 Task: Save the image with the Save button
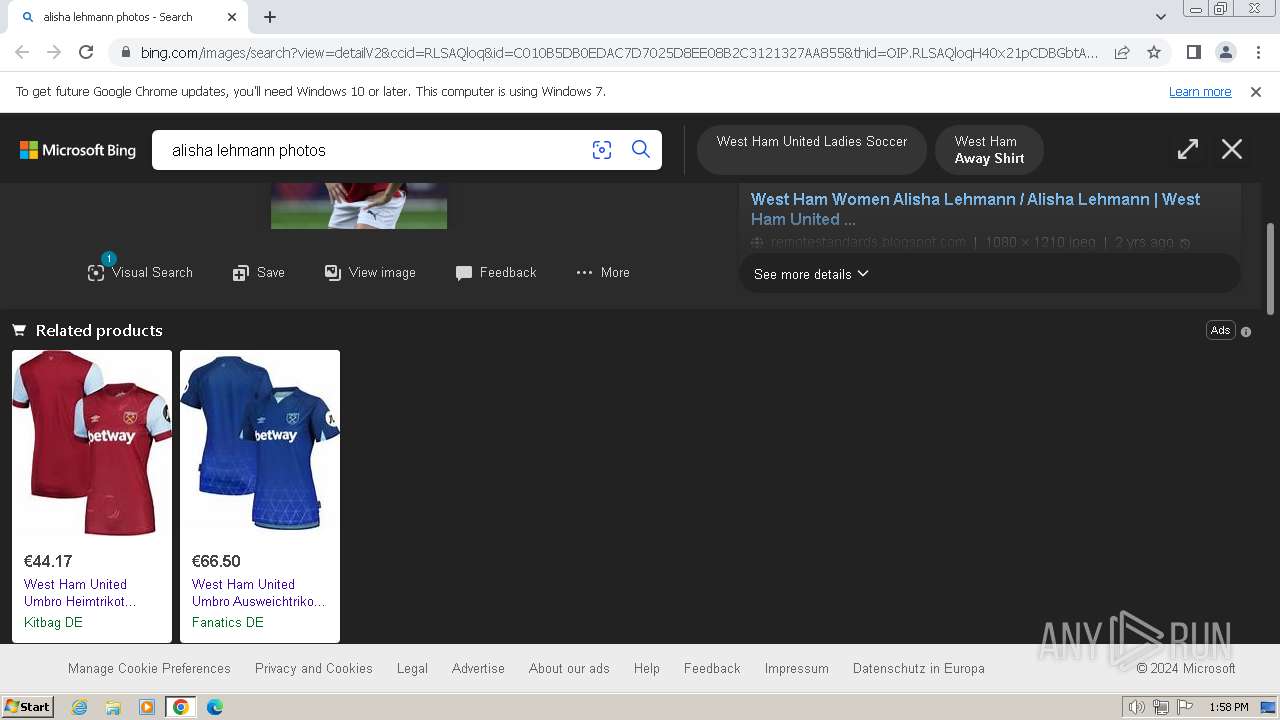[259, 272]
